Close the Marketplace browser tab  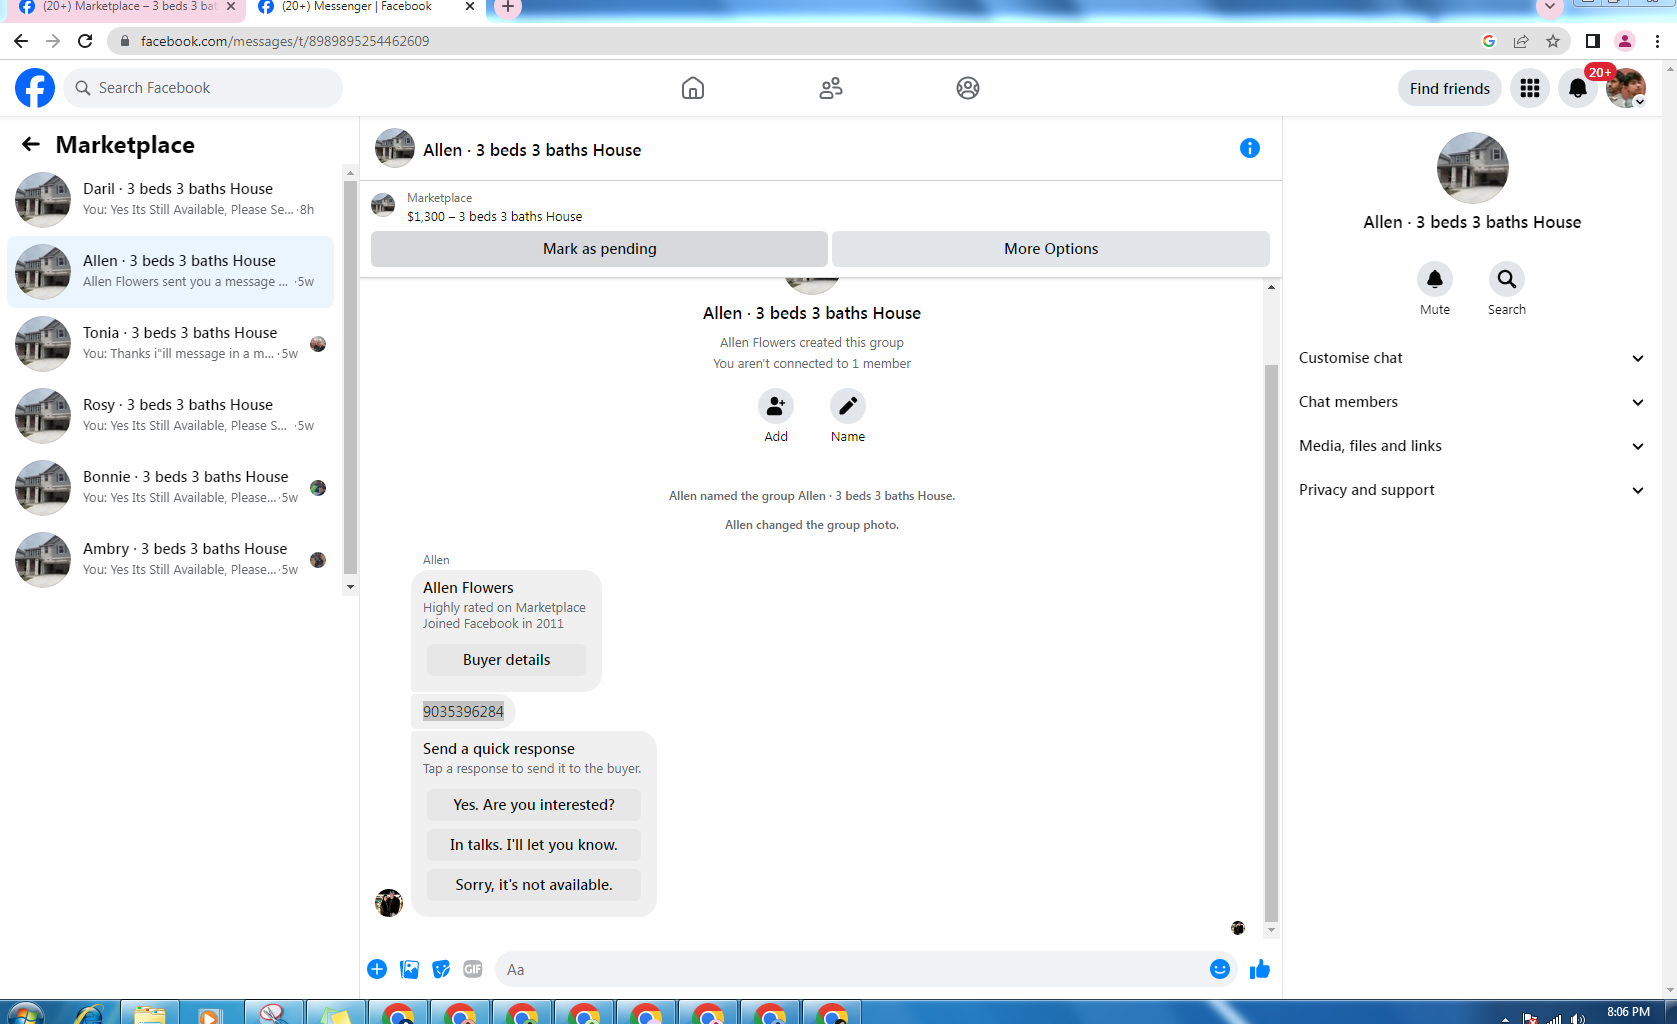click(231, 6)
